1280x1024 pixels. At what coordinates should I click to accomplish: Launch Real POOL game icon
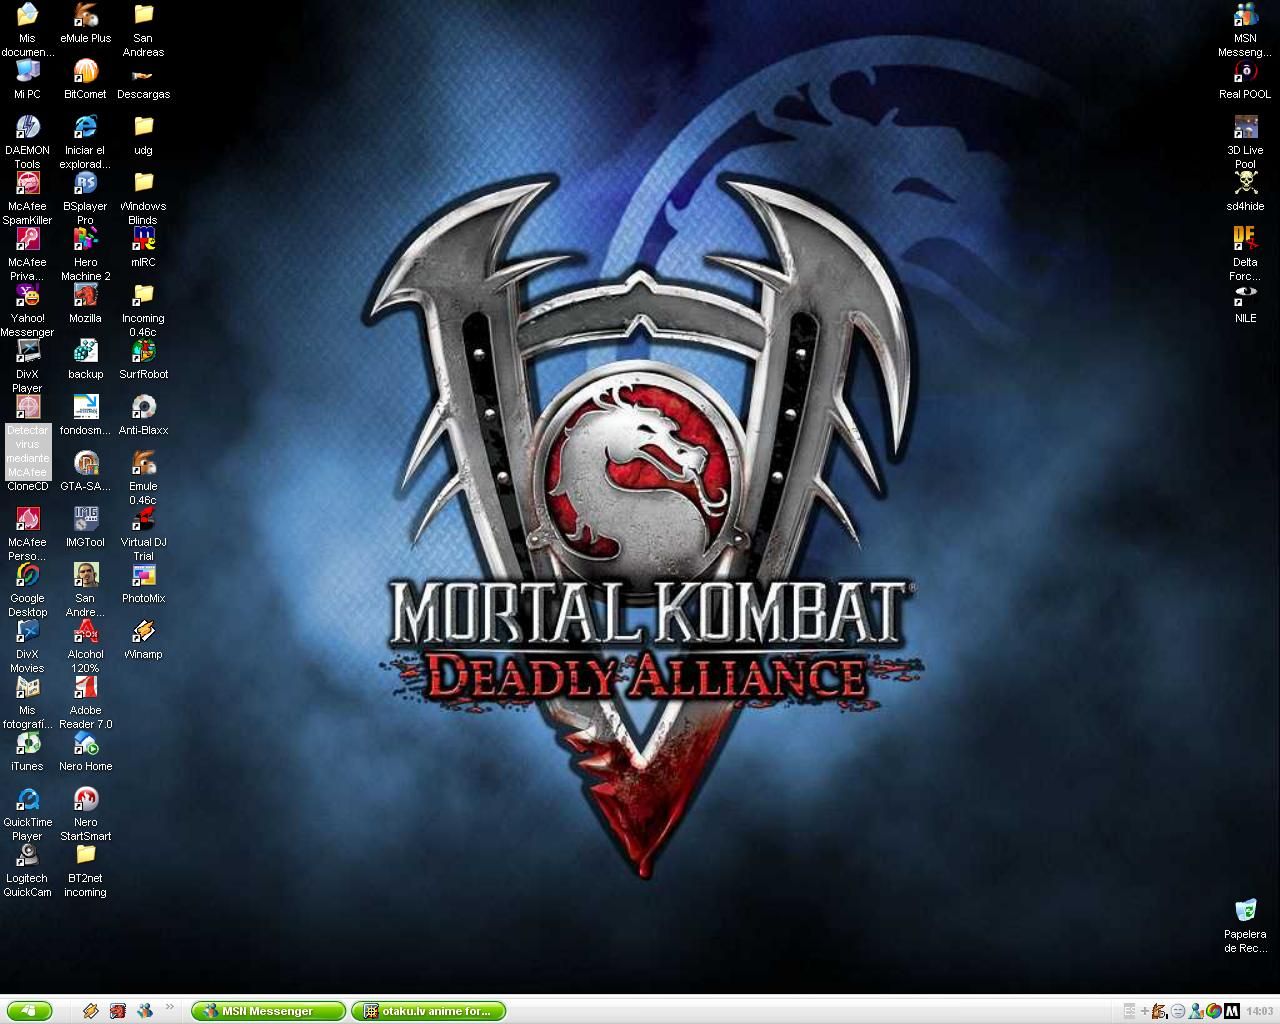(1245, 71)
